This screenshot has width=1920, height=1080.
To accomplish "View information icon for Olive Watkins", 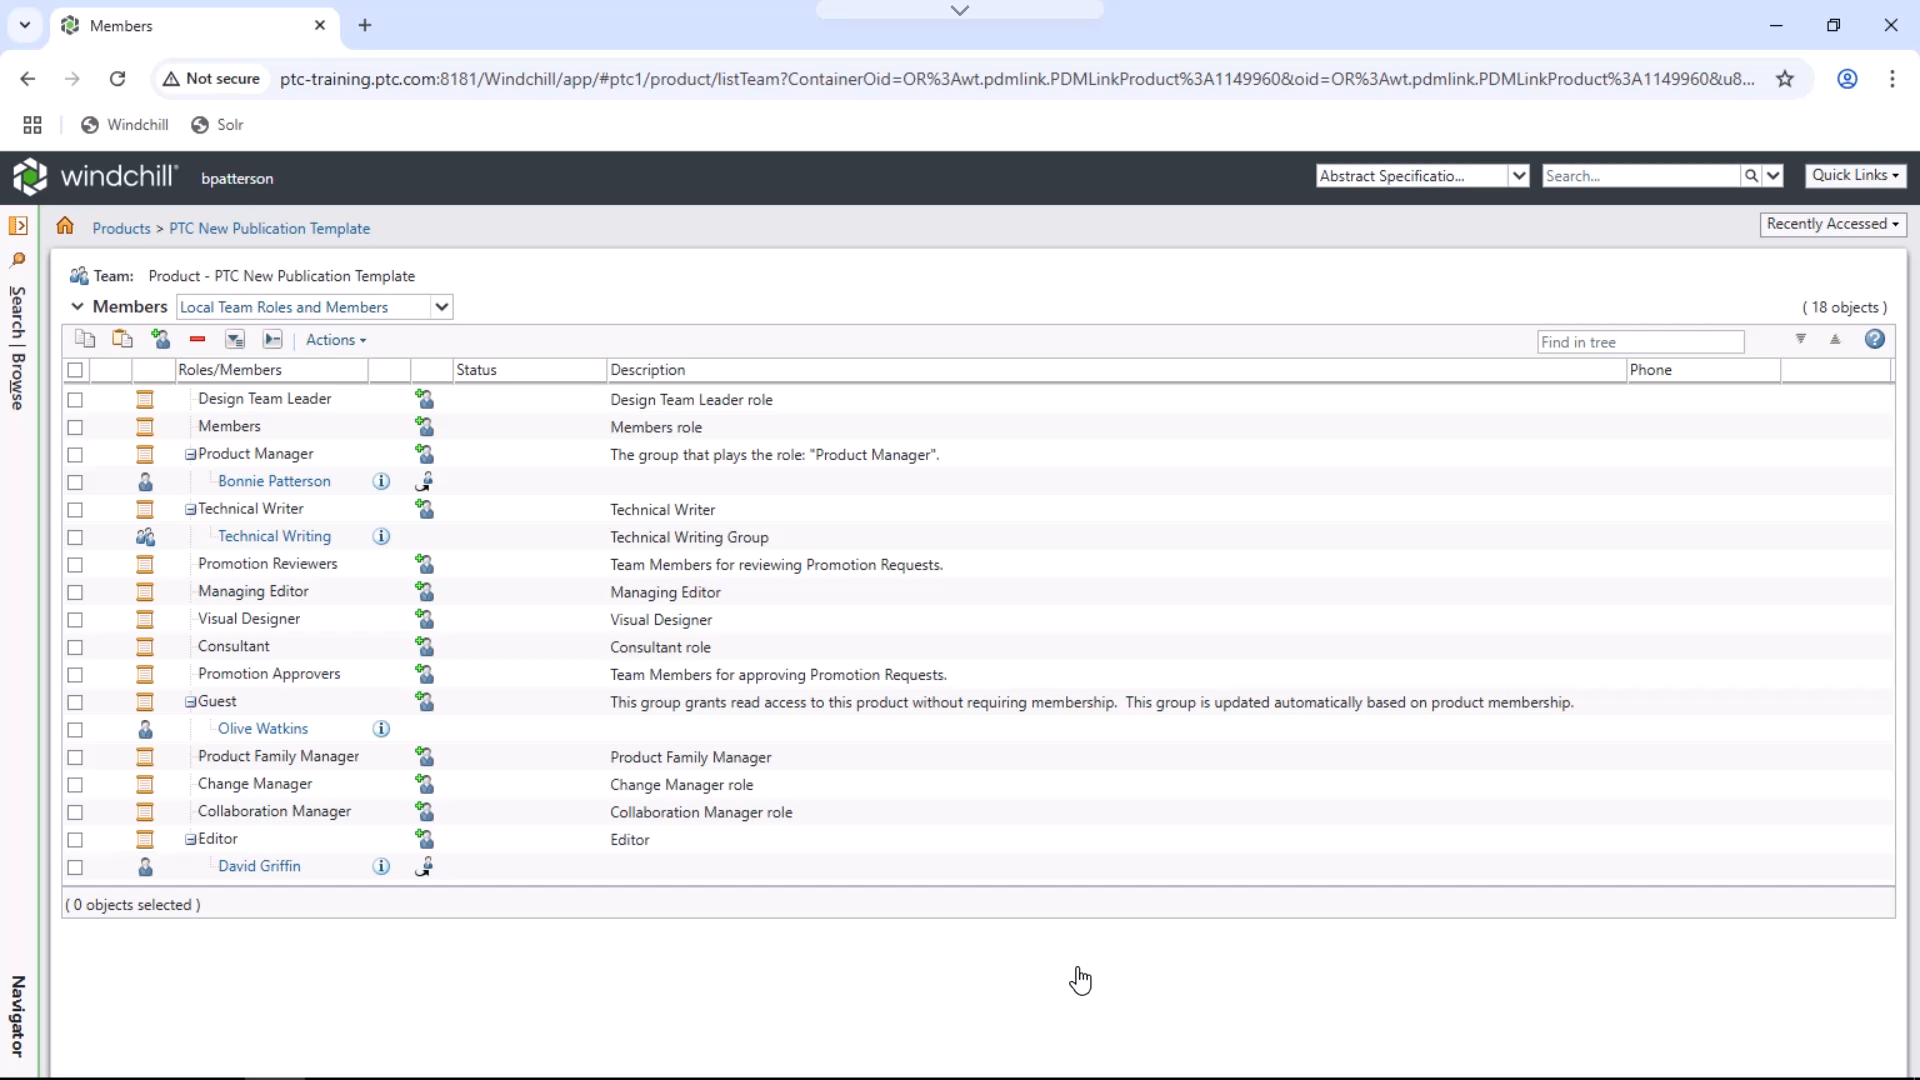I will pos(381,729).
